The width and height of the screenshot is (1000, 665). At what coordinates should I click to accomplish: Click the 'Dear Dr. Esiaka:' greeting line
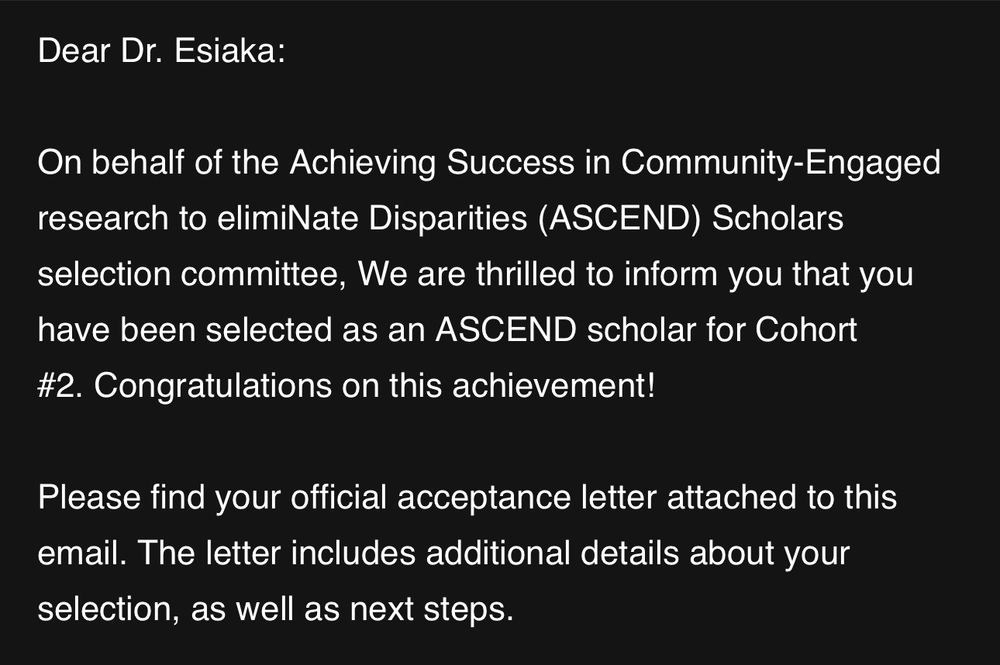[x=161, y=50]
